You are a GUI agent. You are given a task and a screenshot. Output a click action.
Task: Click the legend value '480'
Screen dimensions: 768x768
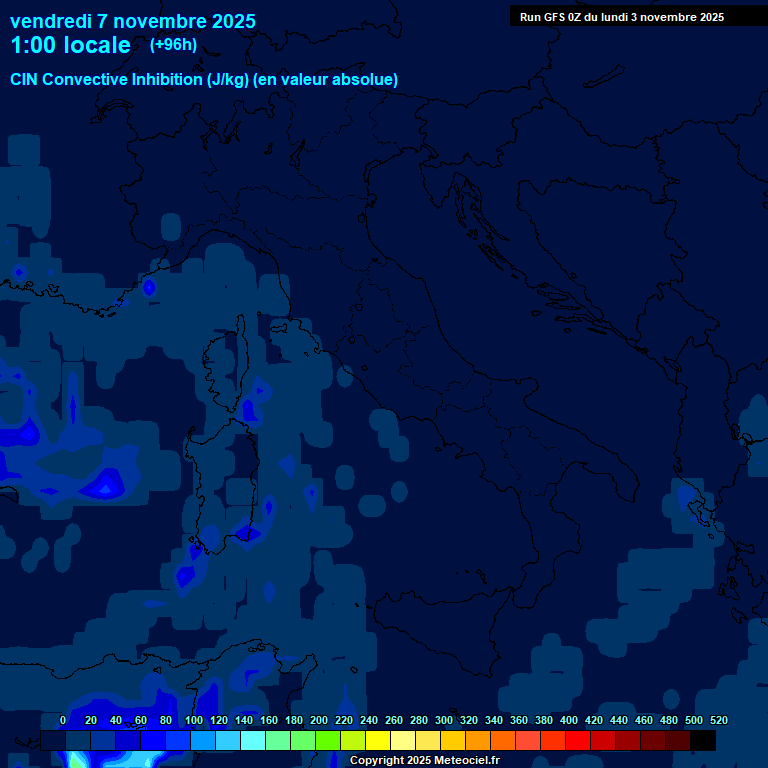coord(668,720)
